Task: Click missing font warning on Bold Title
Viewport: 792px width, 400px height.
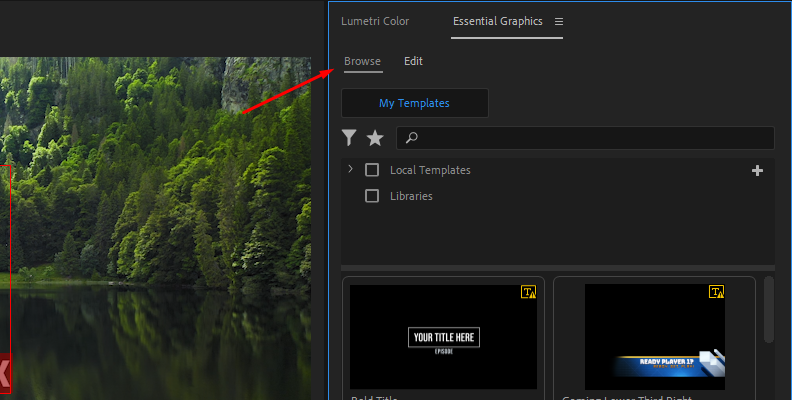Action: [x=528, y=292]
